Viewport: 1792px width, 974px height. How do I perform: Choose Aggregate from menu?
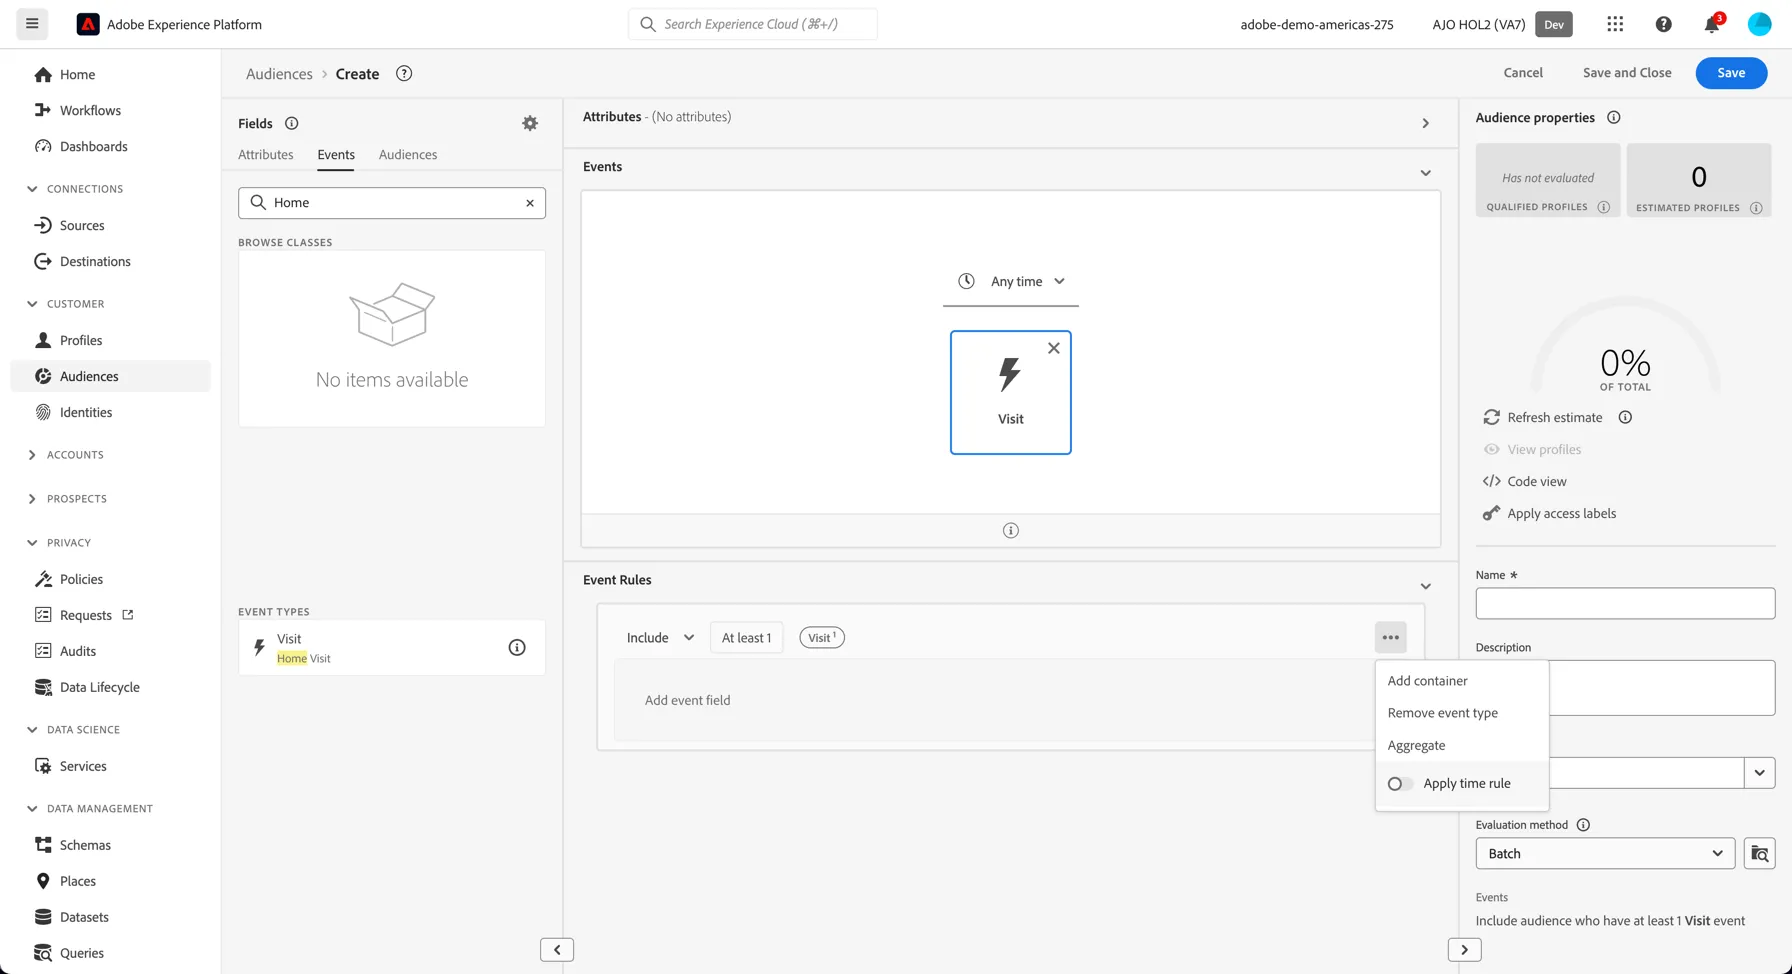point(1416,745)
